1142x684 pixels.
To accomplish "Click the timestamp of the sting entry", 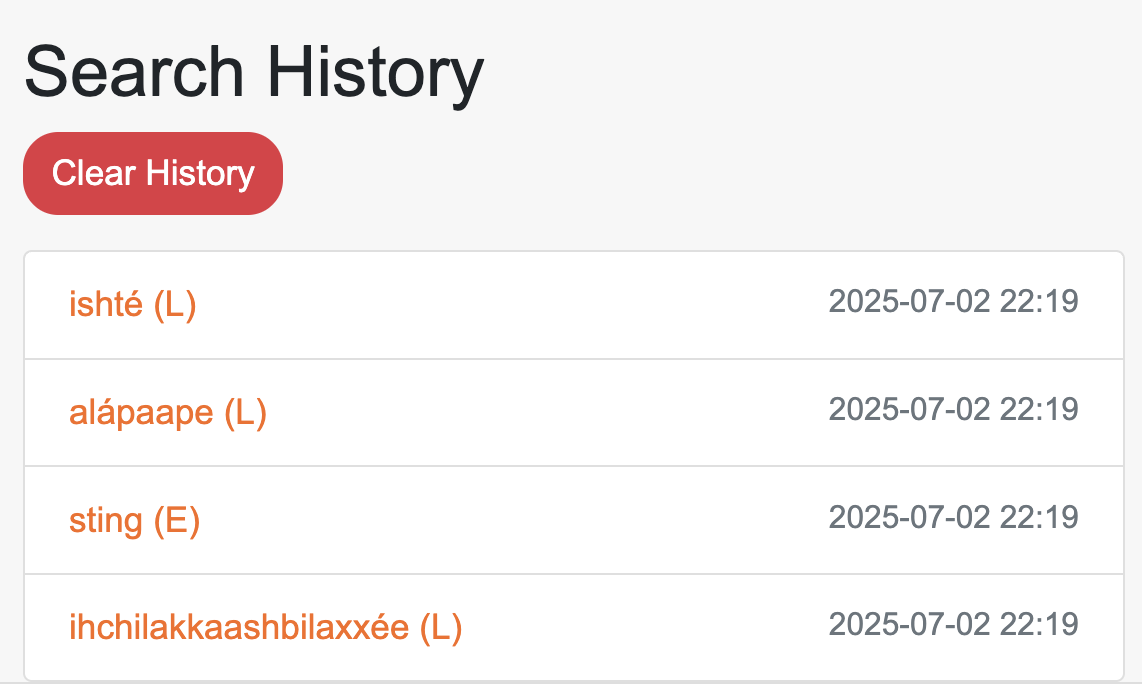I will [953, 517].
